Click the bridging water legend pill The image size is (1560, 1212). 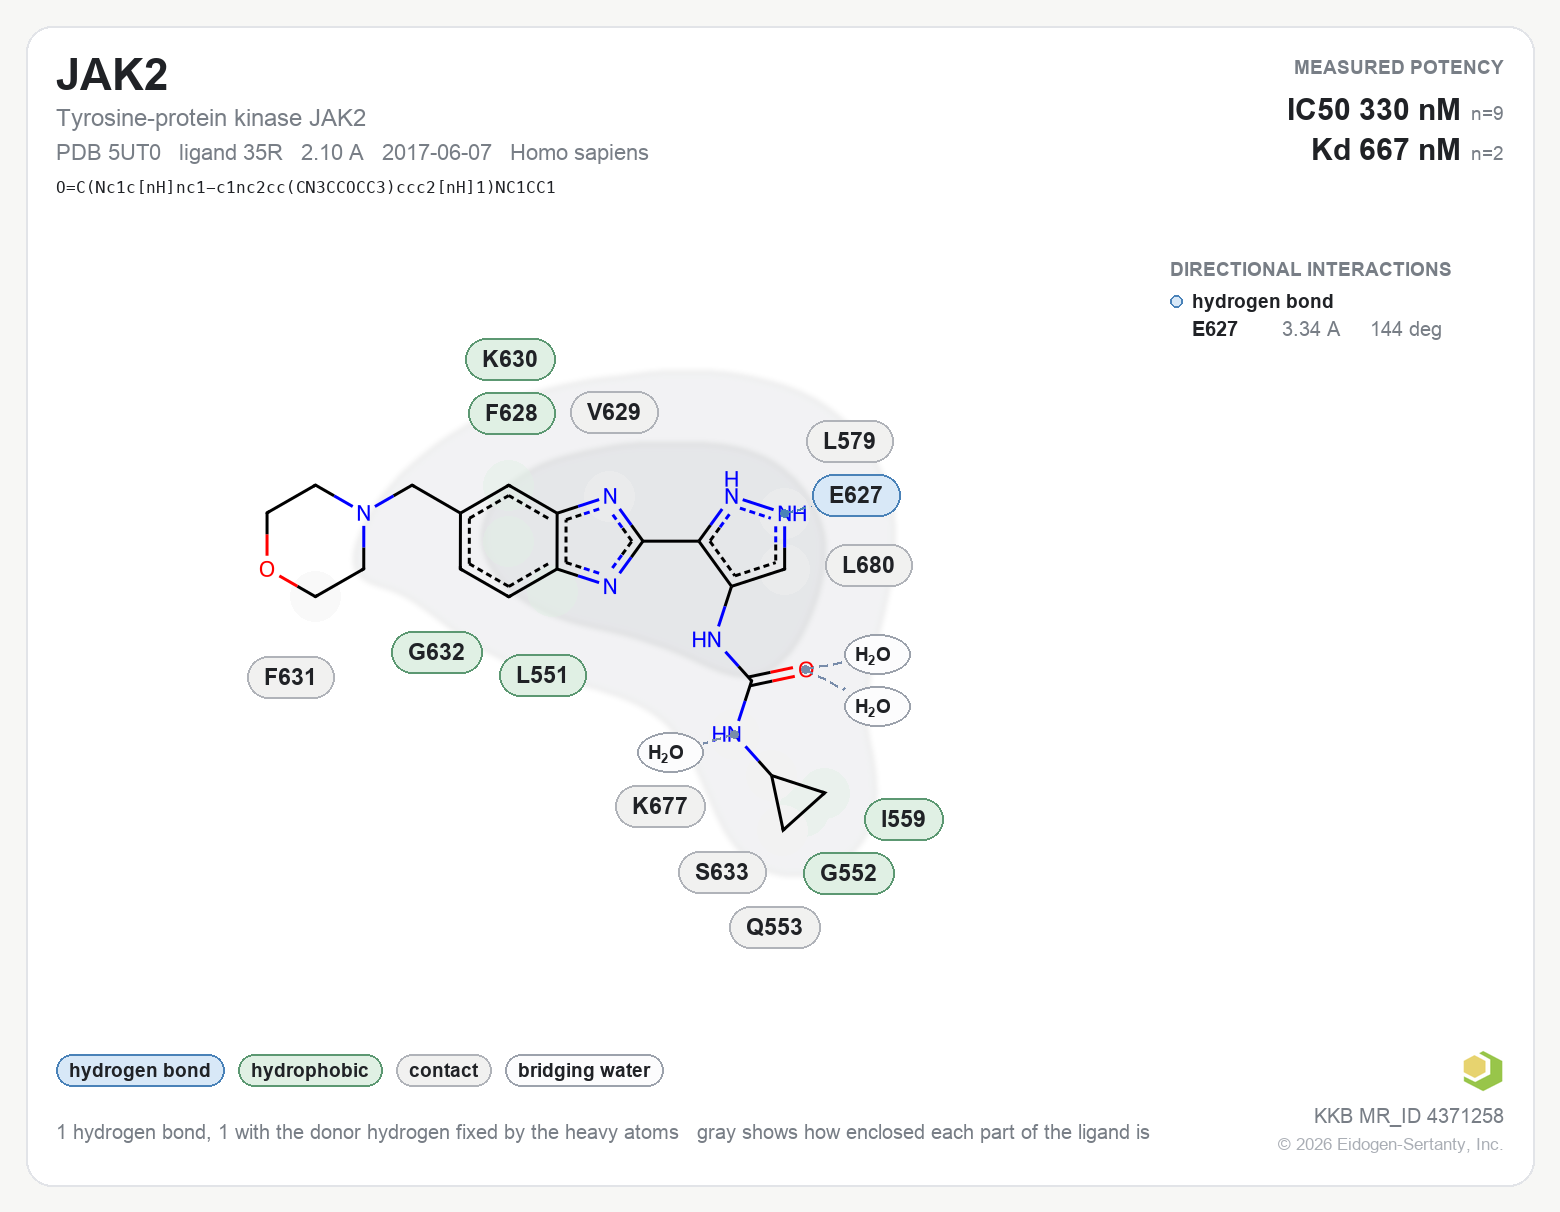(584, 1070)
